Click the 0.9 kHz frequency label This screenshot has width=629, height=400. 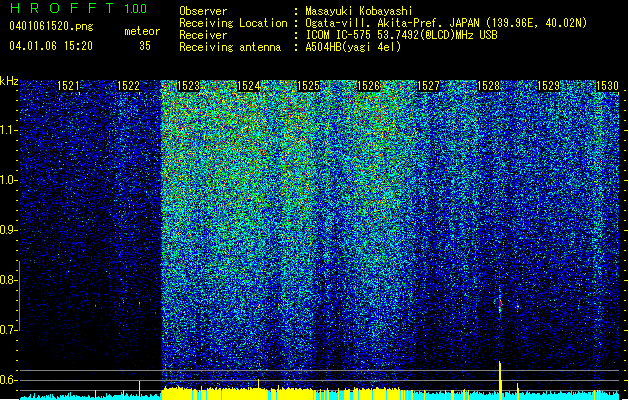pos(9,230)
